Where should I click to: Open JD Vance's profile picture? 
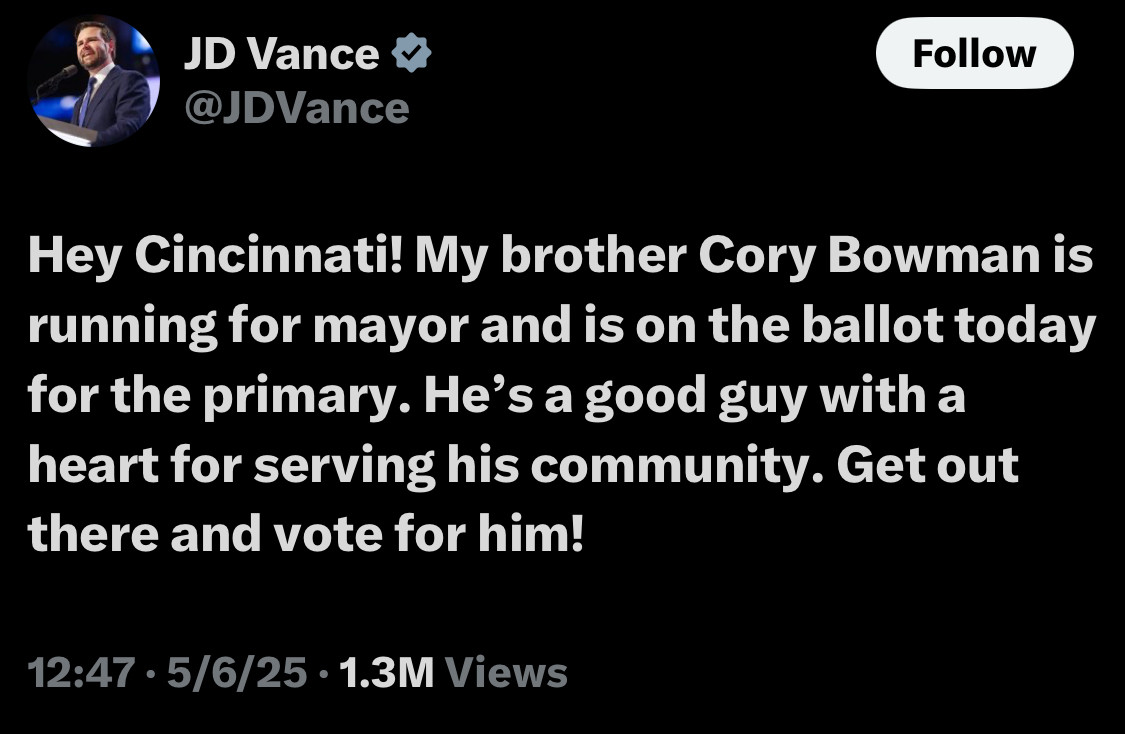tap(93, 80)
